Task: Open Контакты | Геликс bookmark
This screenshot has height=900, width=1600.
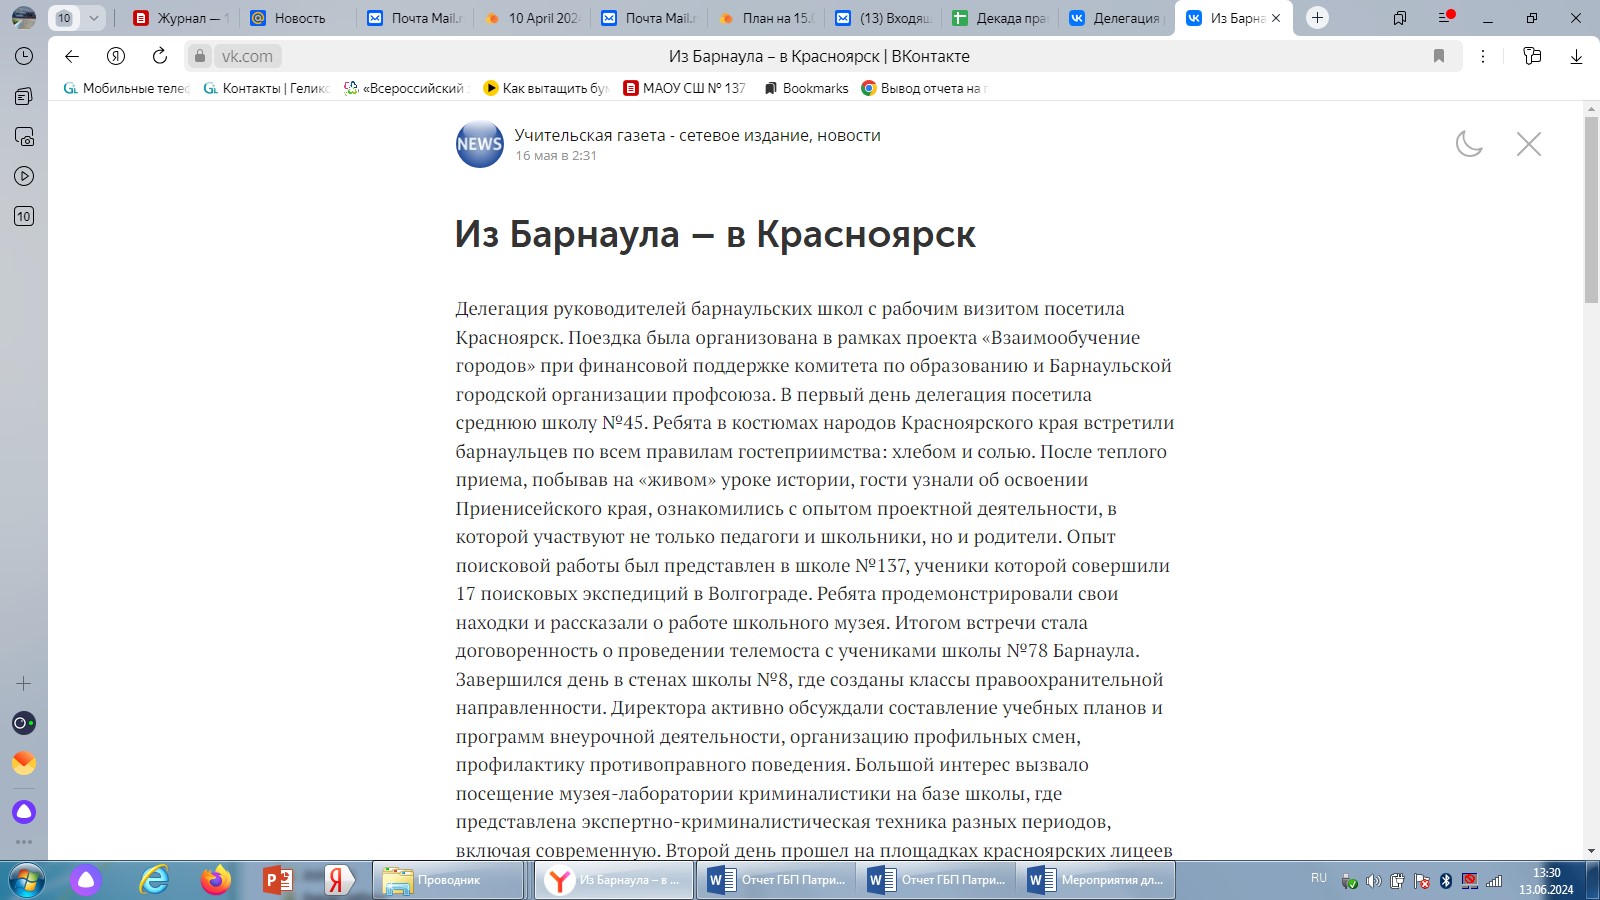Action: (x=266, y=88)
